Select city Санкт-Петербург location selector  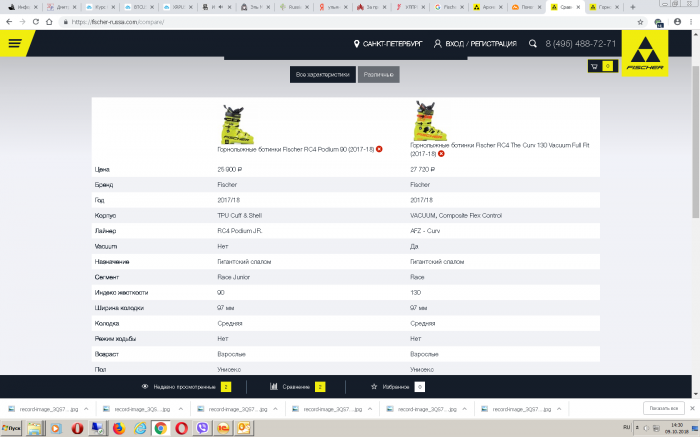point(388,44)
